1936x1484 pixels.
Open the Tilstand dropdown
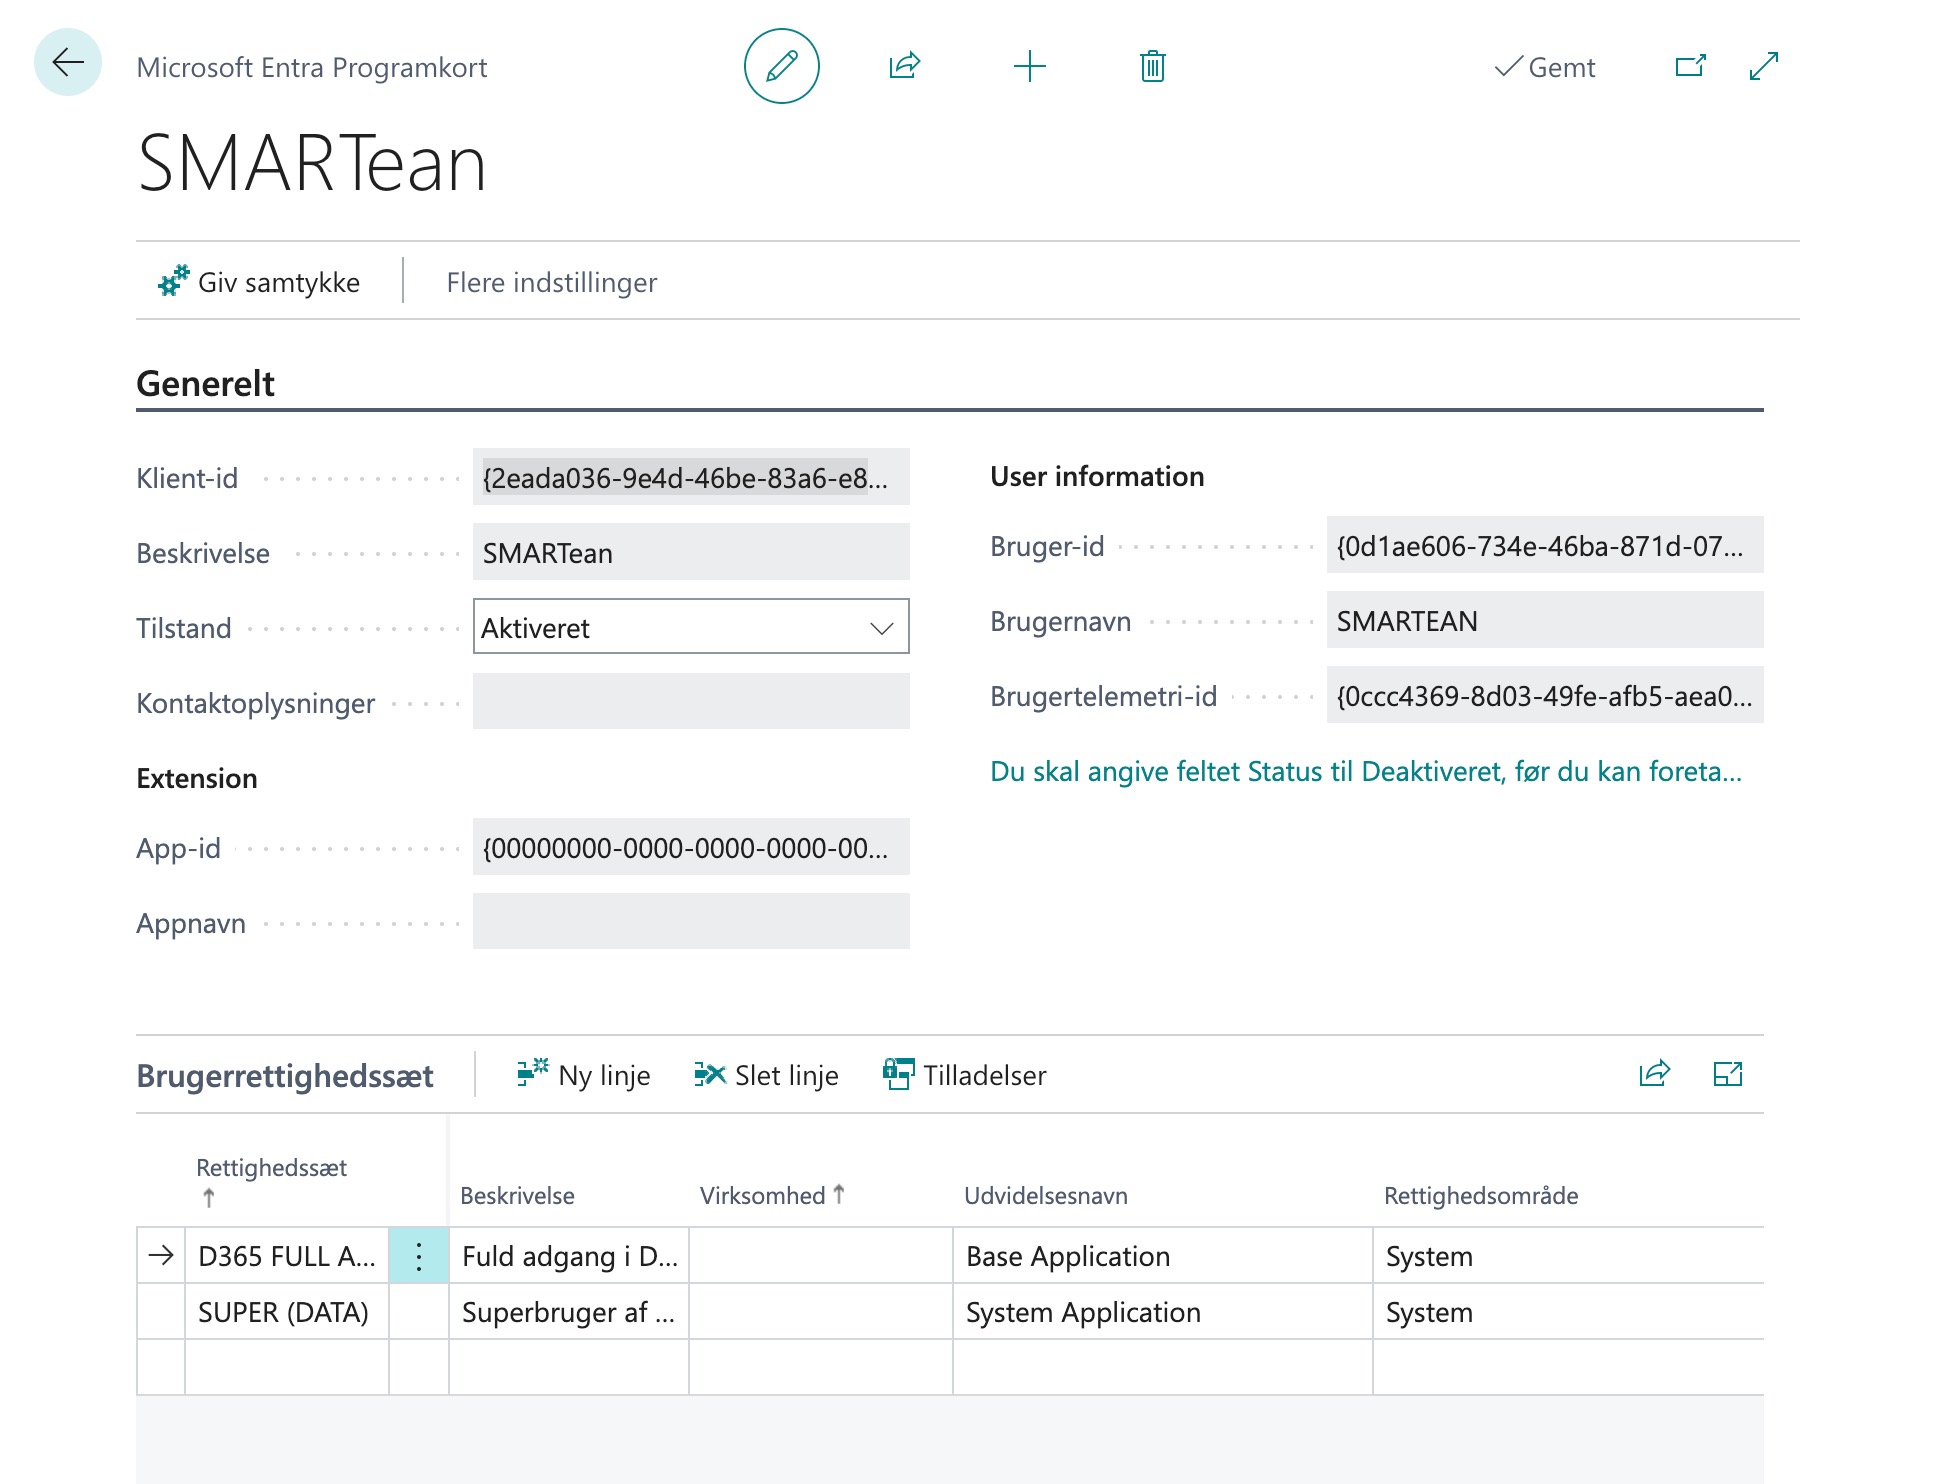click(690, 627)
